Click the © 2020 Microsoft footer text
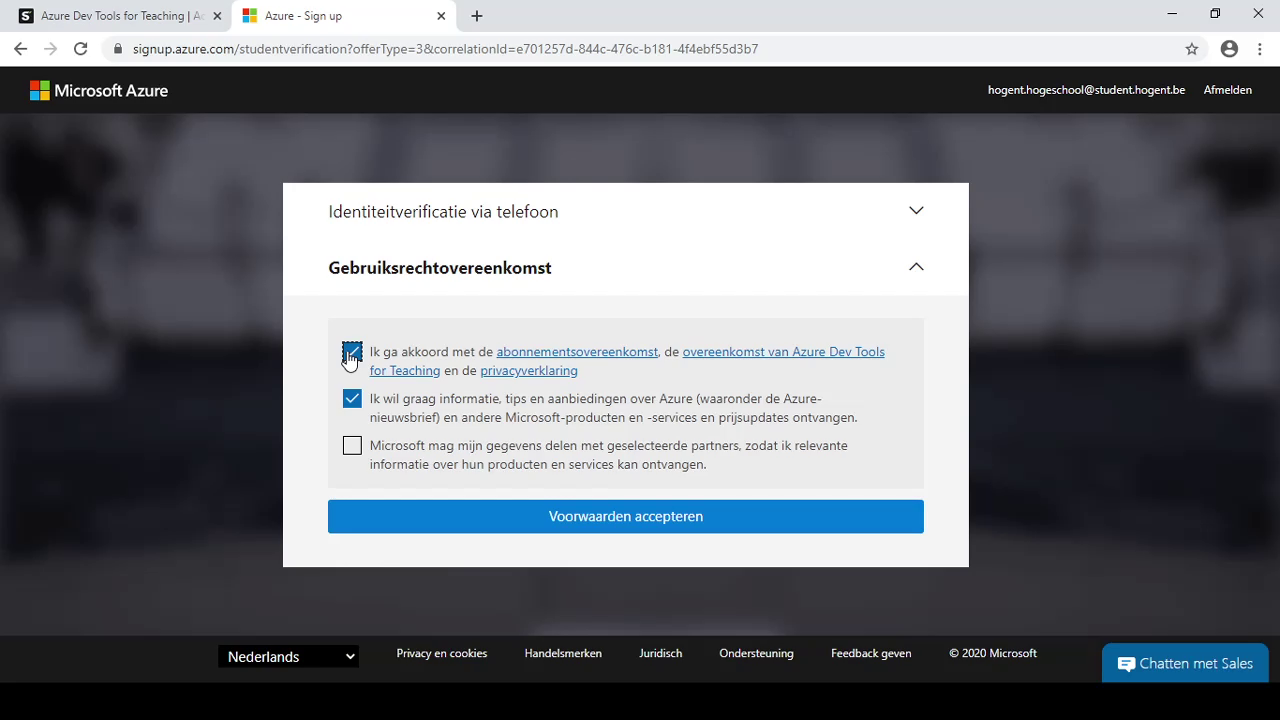1280x720 pixels. (993, 654)
